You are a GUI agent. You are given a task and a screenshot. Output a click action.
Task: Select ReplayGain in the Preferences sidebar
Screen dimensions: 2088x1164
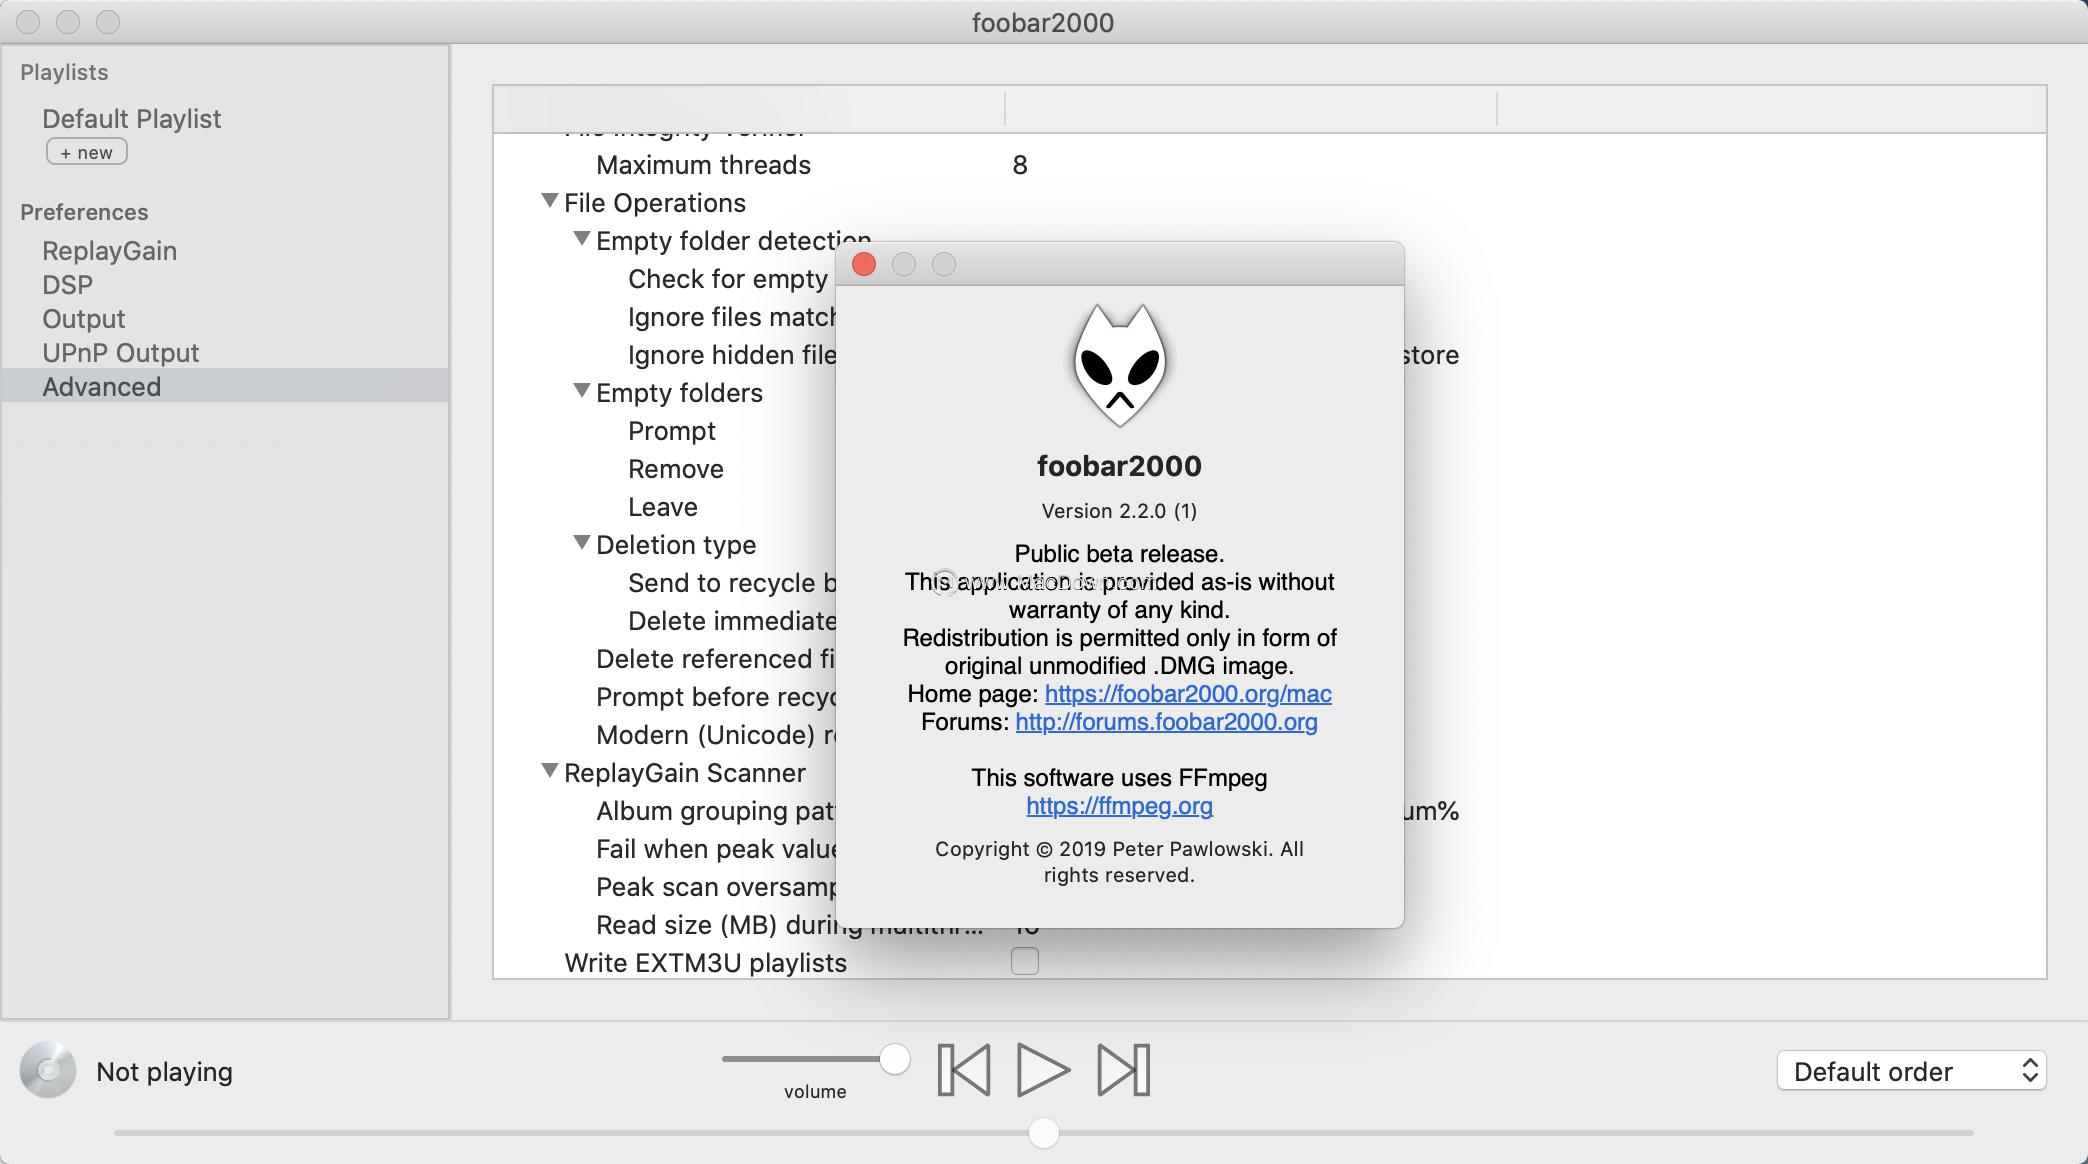109,251
